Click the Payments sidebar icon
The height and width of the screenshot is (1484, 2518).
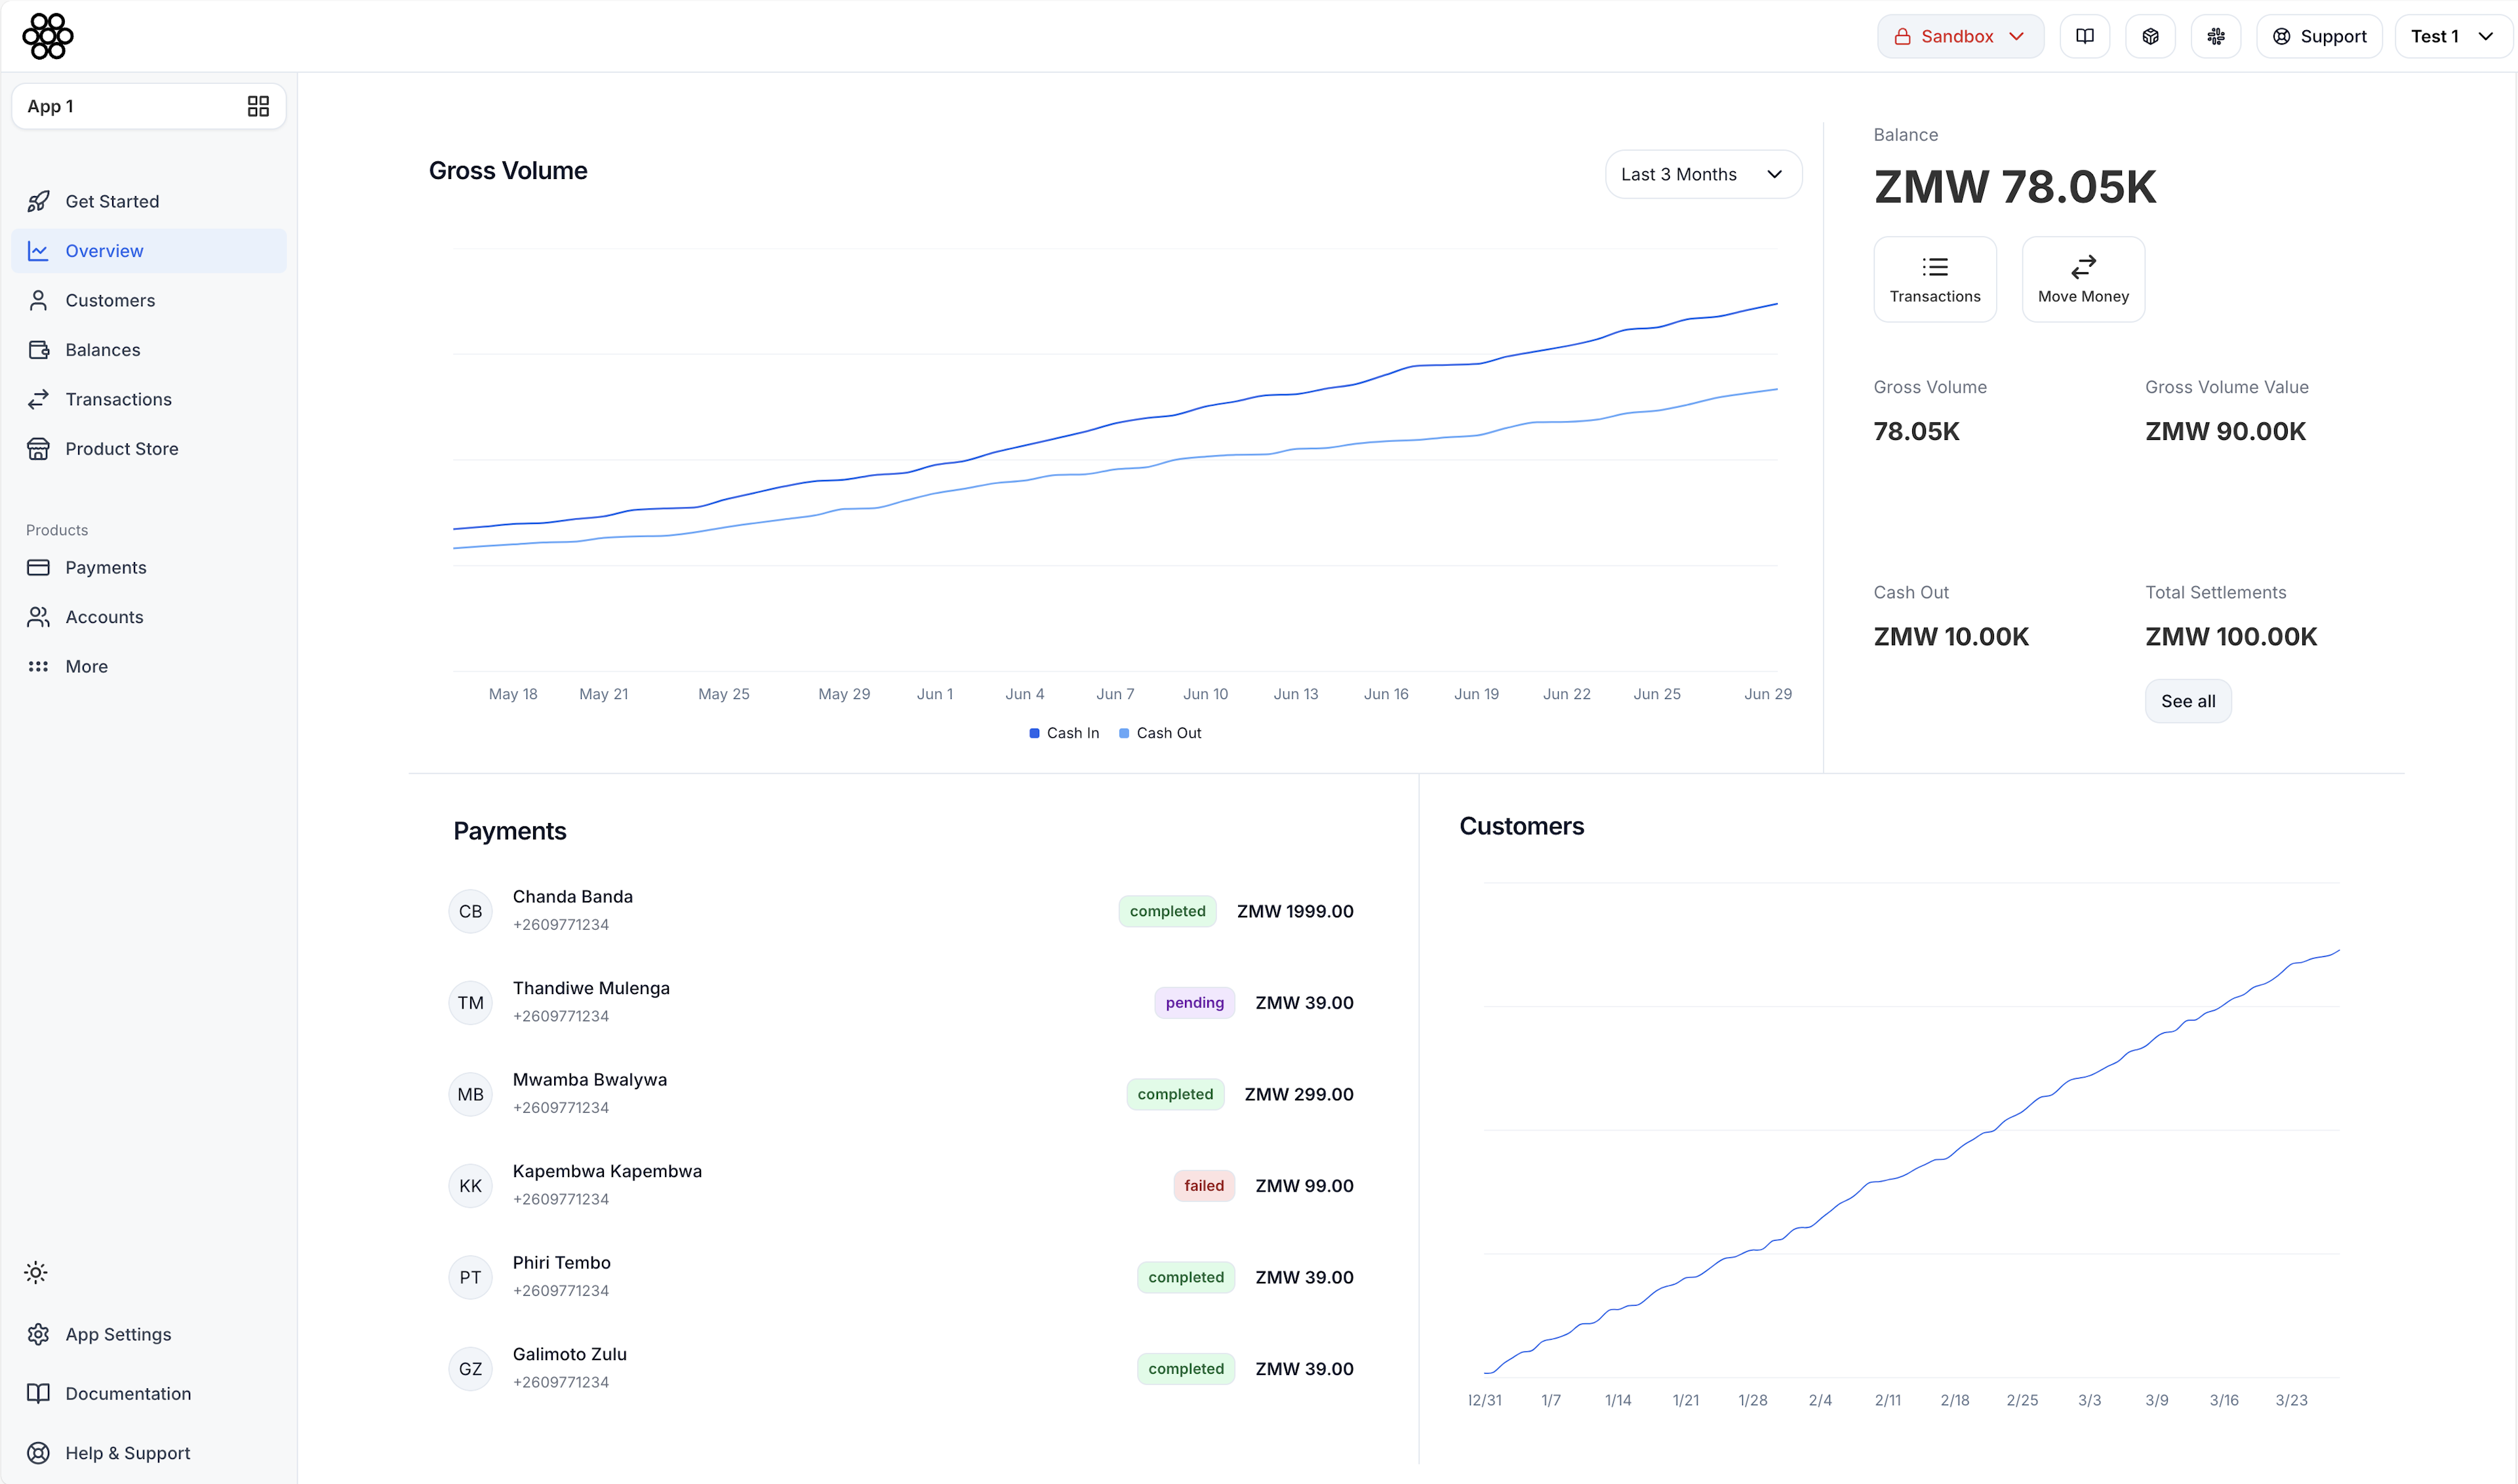point(39,567)
